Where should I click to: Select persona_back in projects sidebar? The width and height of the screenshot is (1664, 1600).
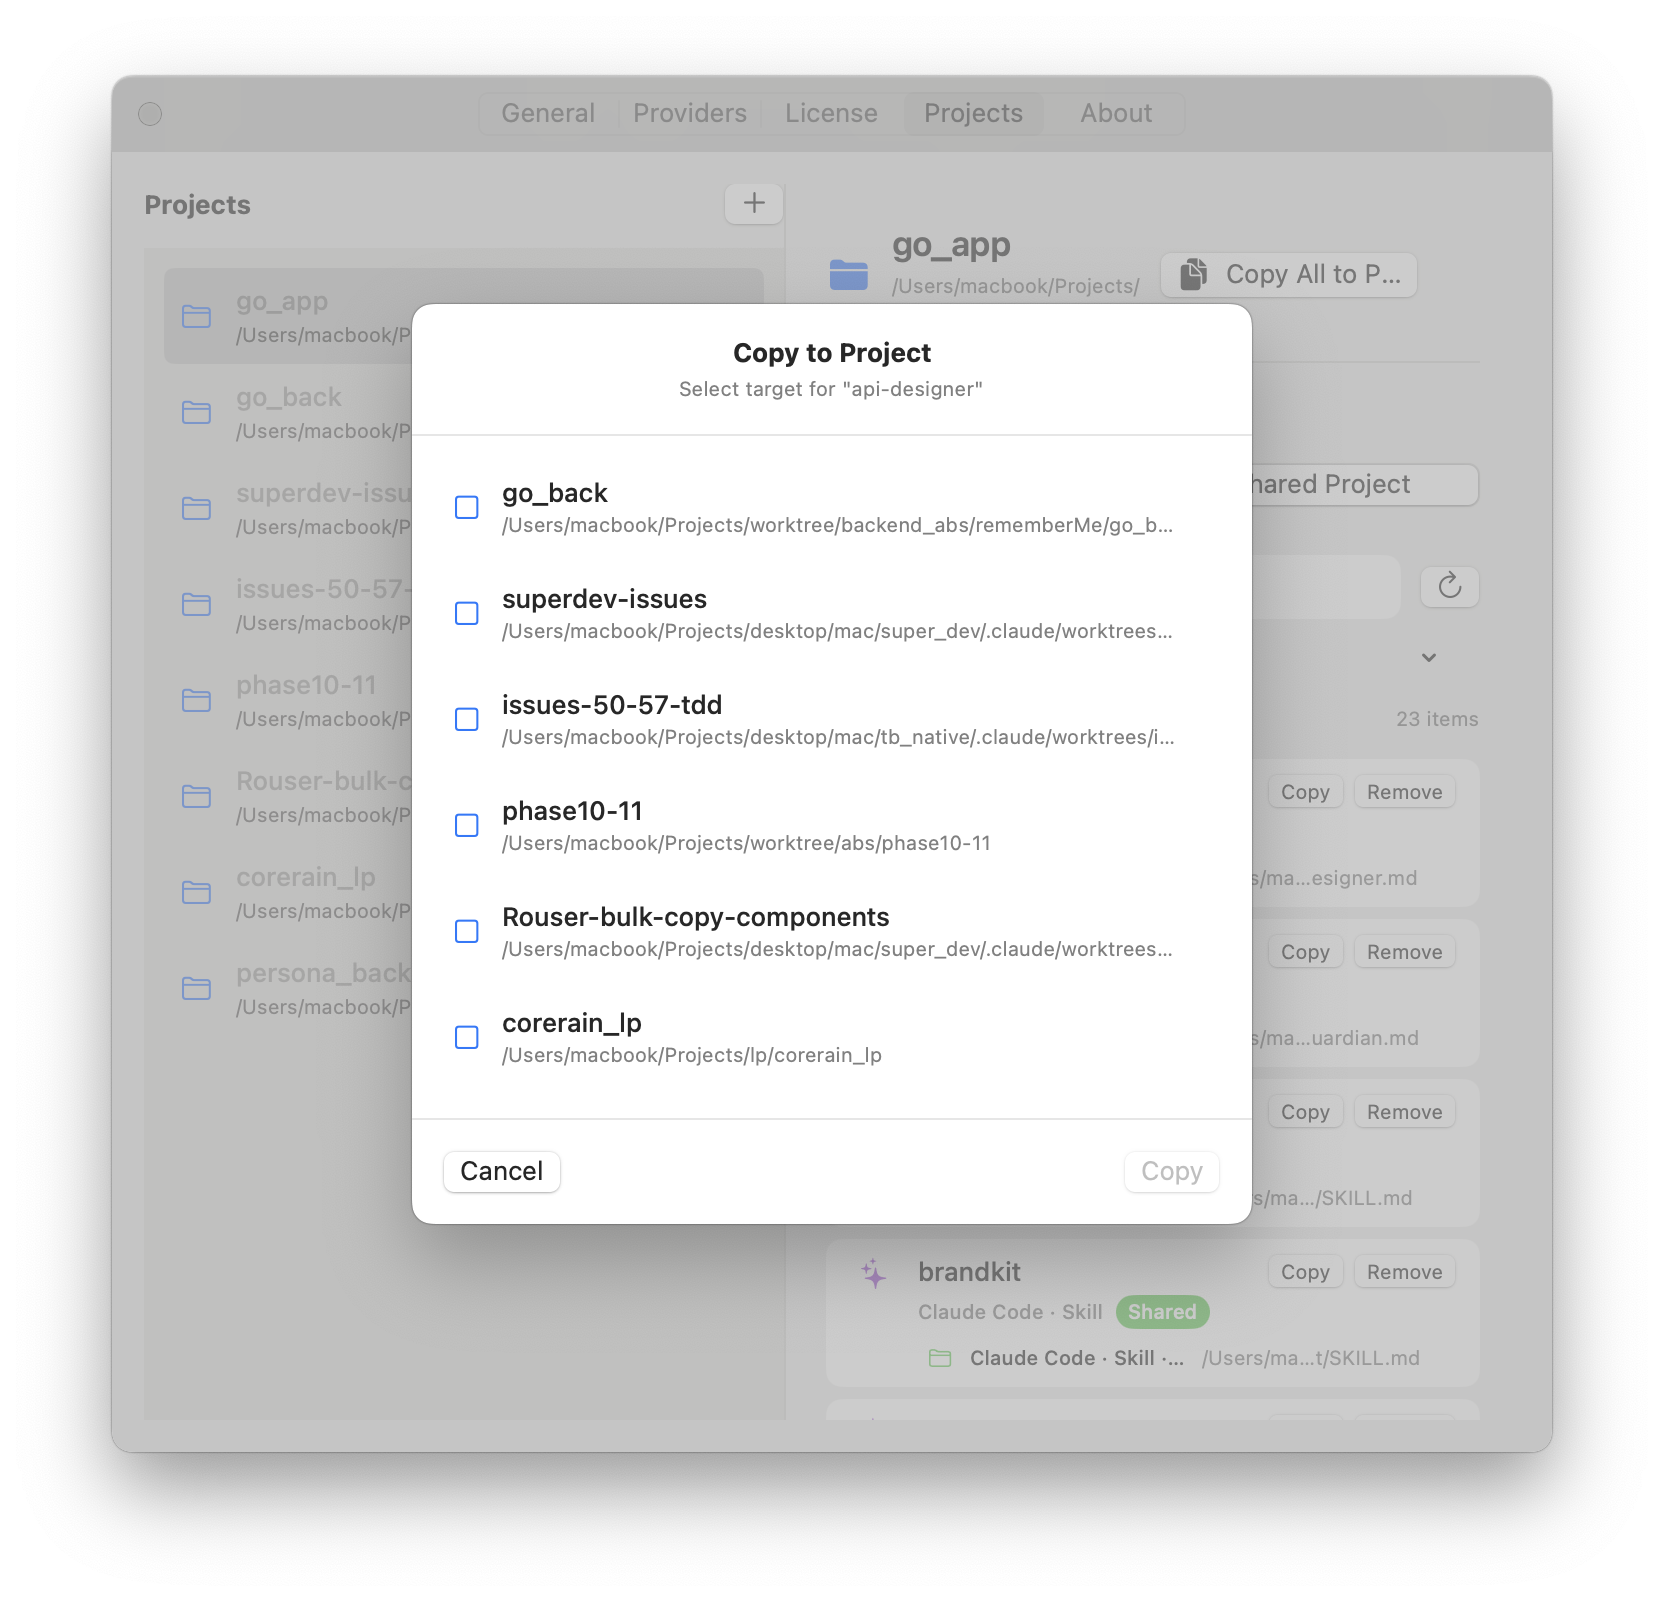(x=464, y=989)
